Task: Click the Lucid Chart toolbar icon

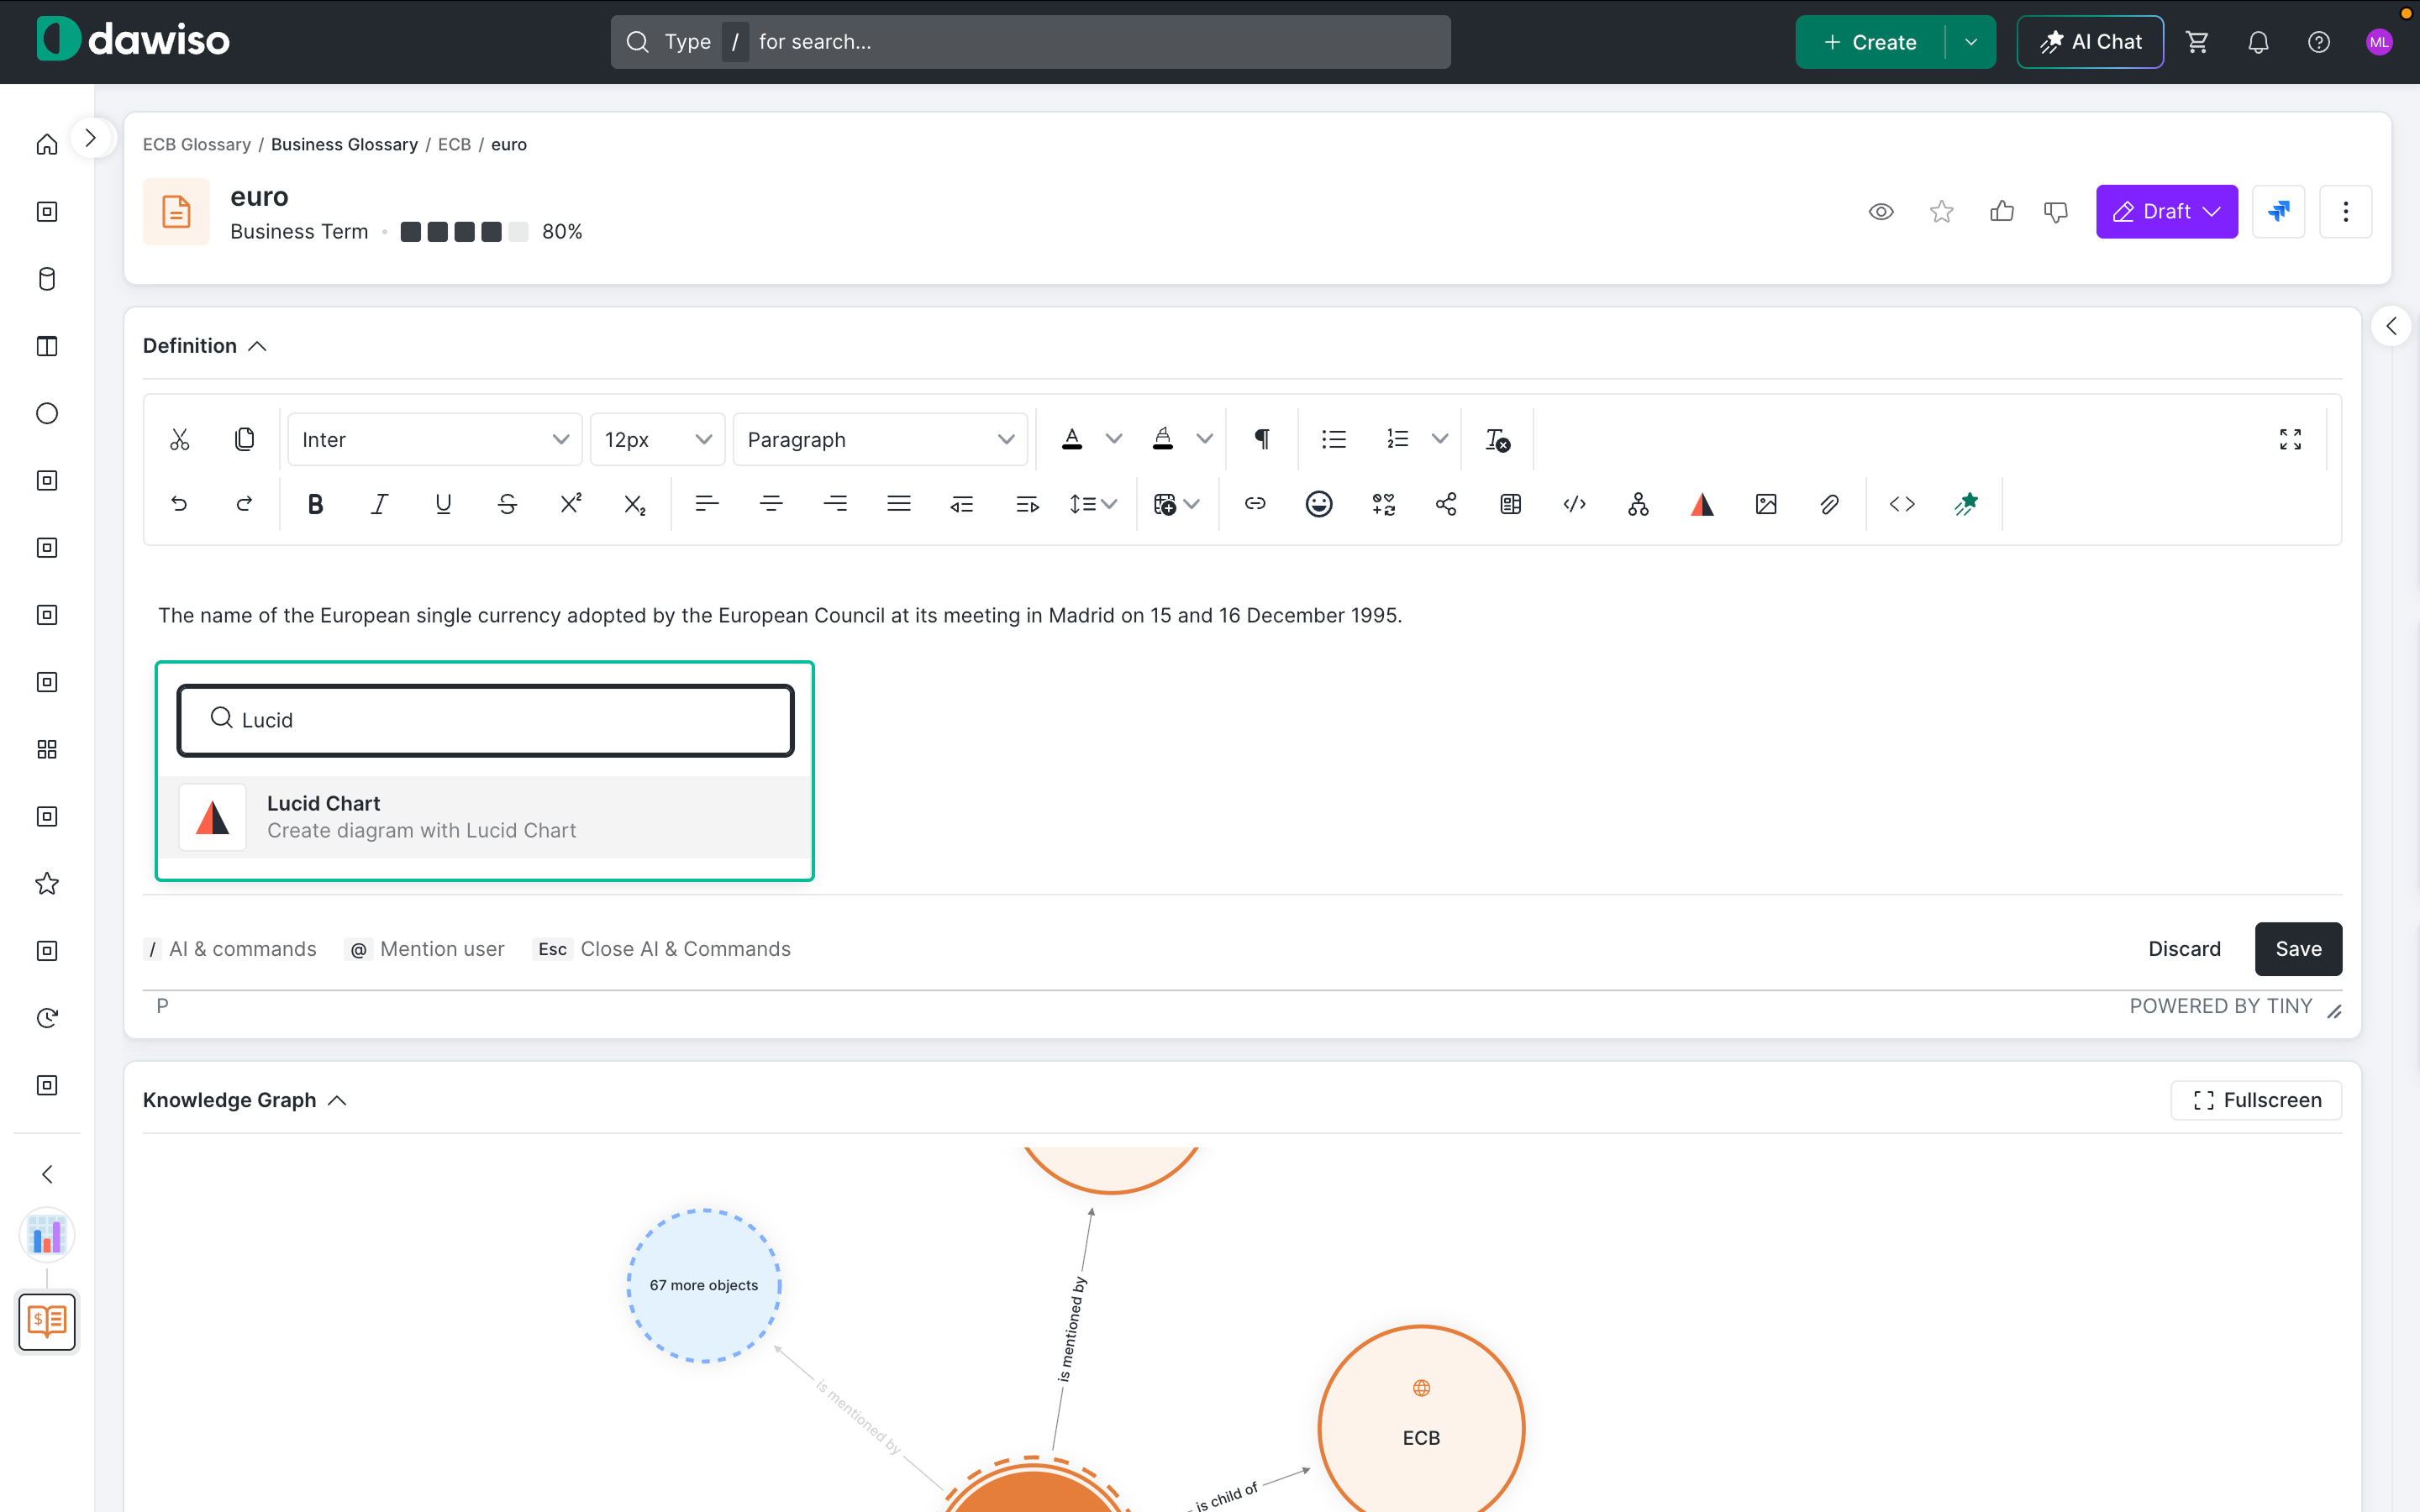Action: pos(1702,504)
